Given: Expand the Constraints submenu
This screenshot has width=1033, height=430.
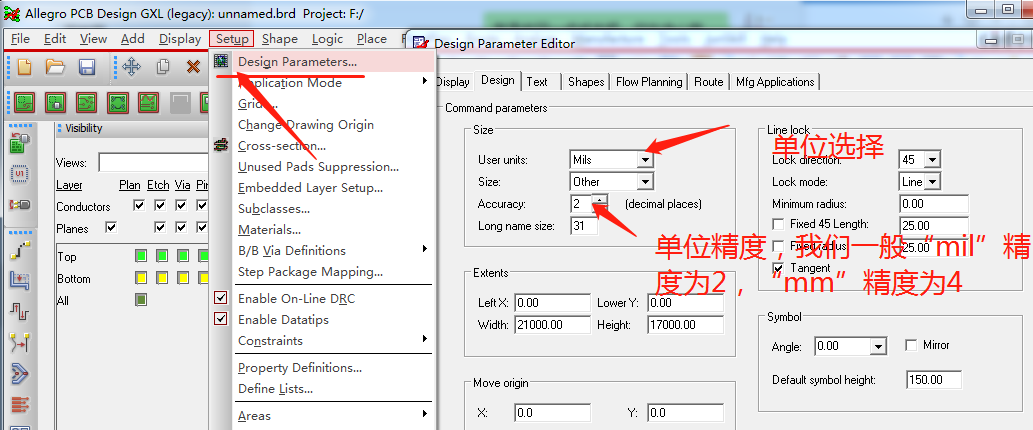Looking at the screenshot, I should (426, 340).
